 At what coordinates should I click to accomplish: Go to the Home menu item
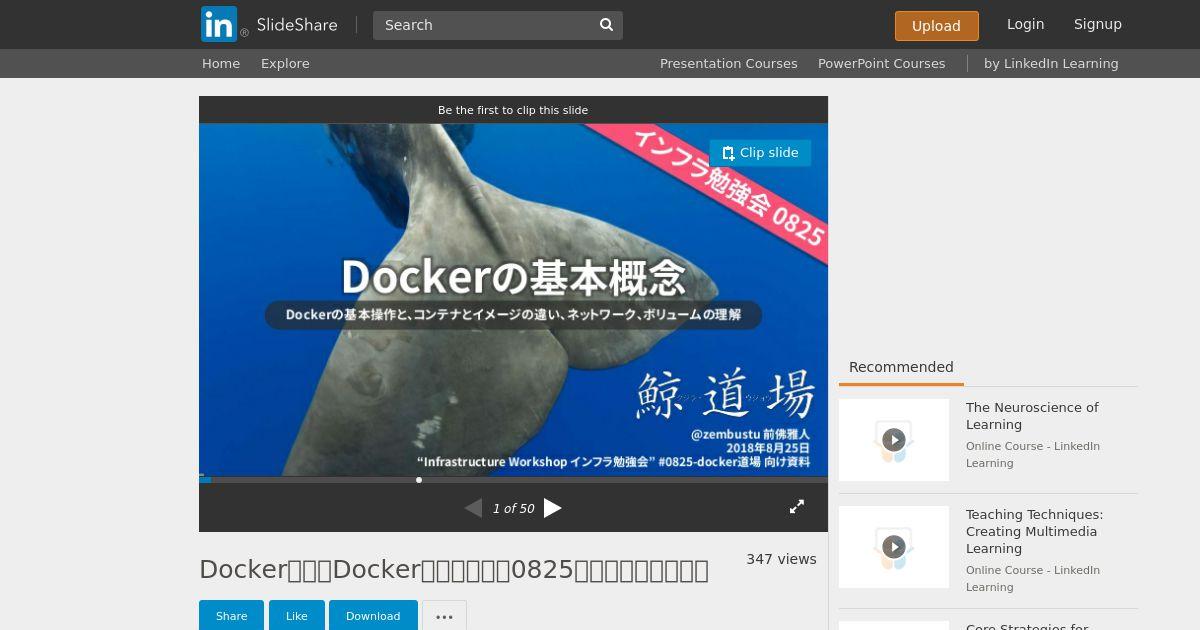pyautogui.click(x=221, y=63)
